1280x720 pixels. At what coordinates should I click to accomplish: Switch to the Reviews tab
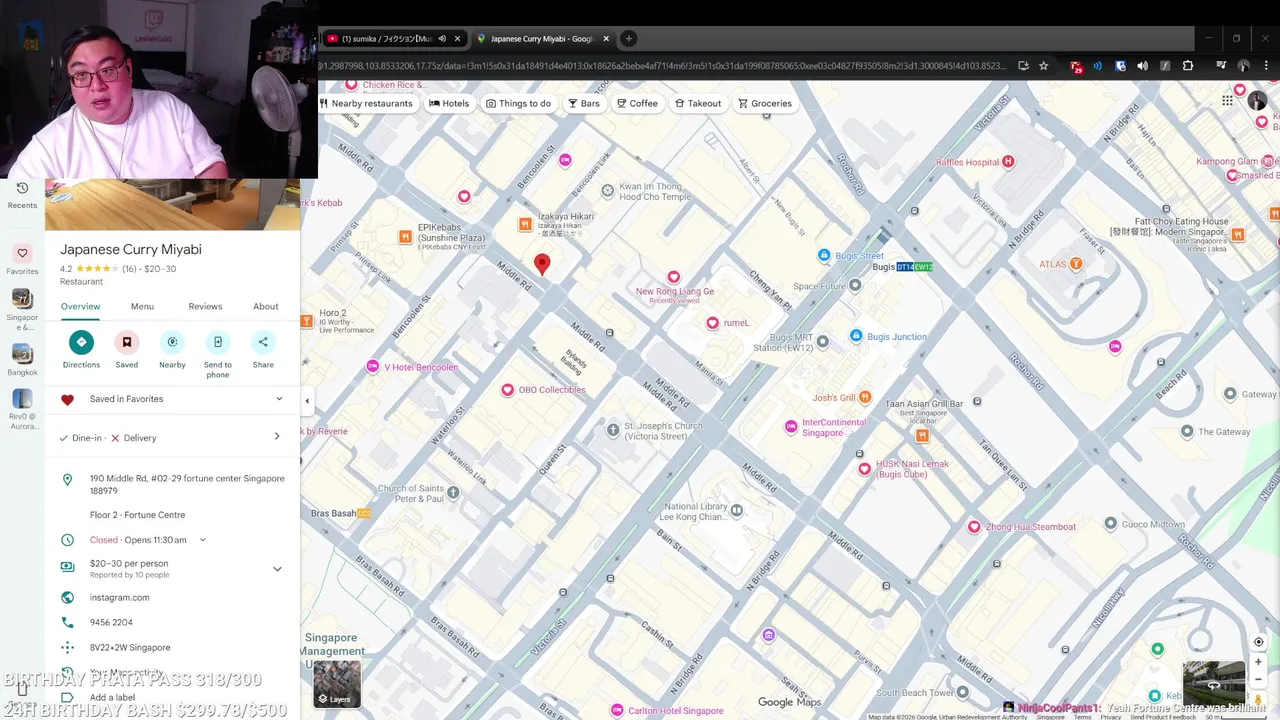(x=205, y=306)
